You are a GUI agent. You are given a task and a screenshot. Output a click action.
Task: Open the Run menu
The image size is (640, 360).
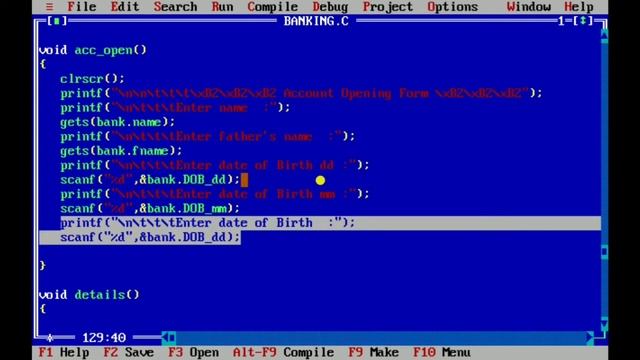coord(222,7)
